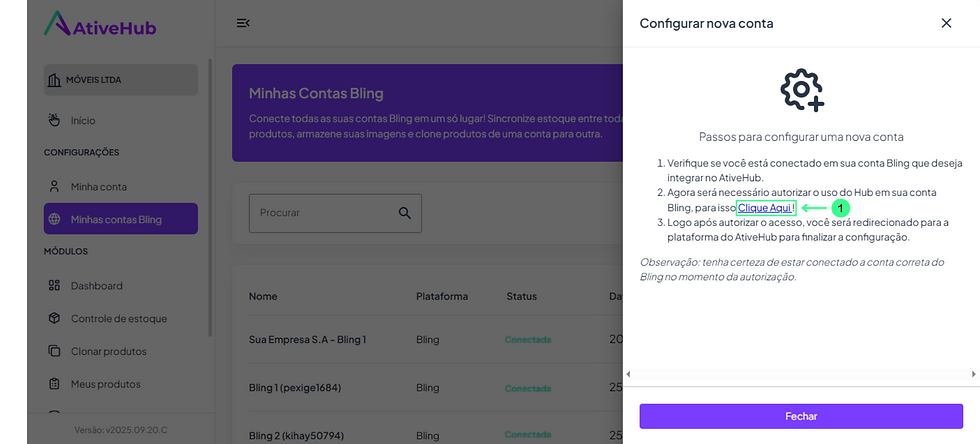Click the Meus produtos clipboard icon

55,384
